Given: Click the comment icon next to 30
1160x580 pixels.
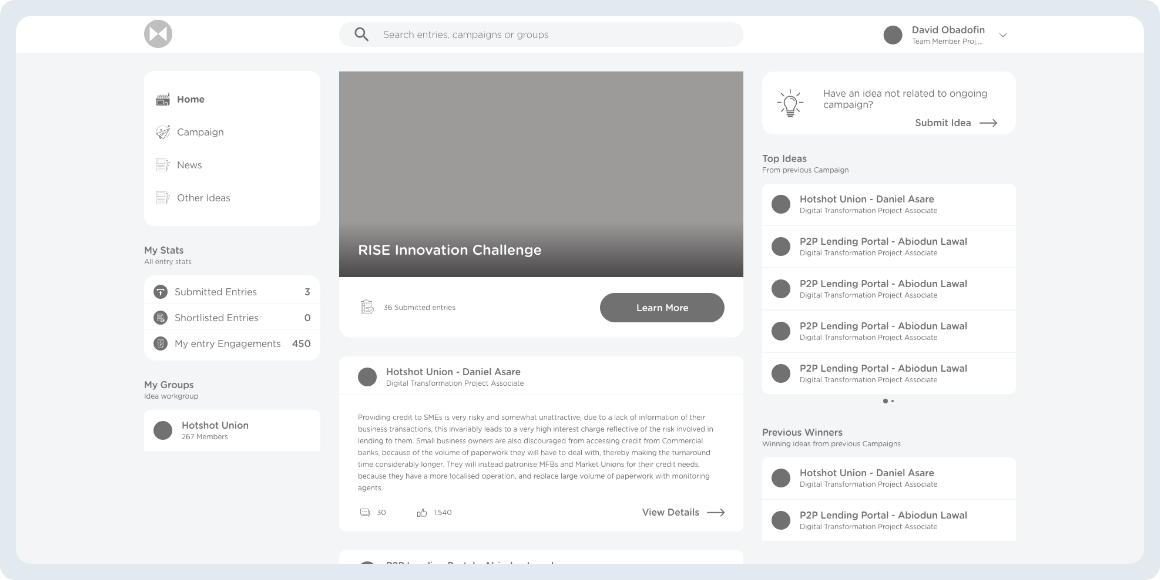Looking at the screenshot, I should point(364,512).
